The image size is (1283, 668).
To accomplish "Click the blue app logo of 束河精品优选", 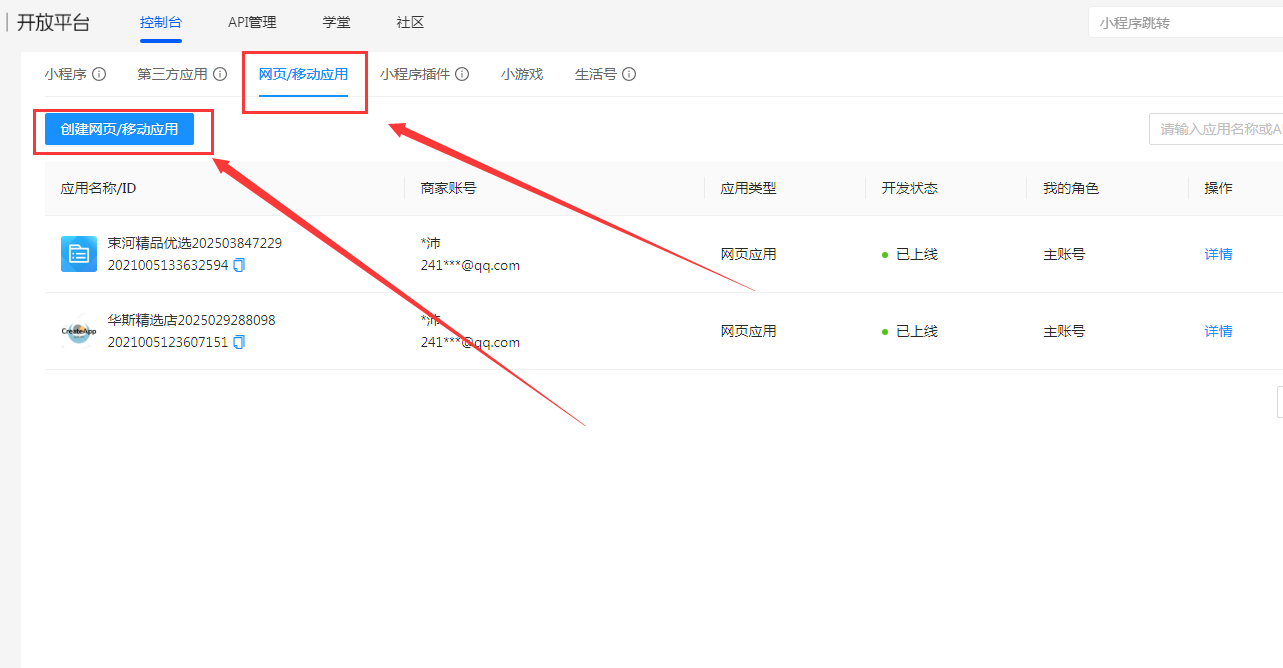I will coord(78,253).
